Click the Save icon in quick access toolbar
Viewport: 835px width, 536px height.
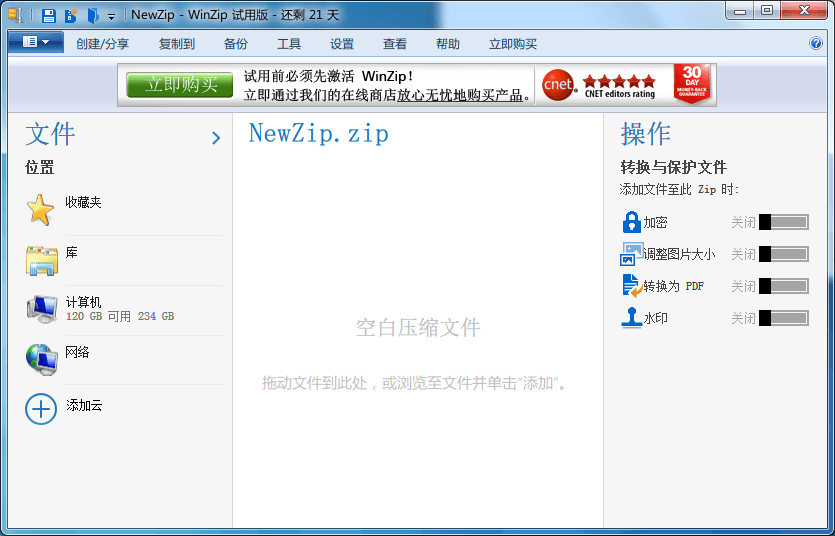[48, 15]
